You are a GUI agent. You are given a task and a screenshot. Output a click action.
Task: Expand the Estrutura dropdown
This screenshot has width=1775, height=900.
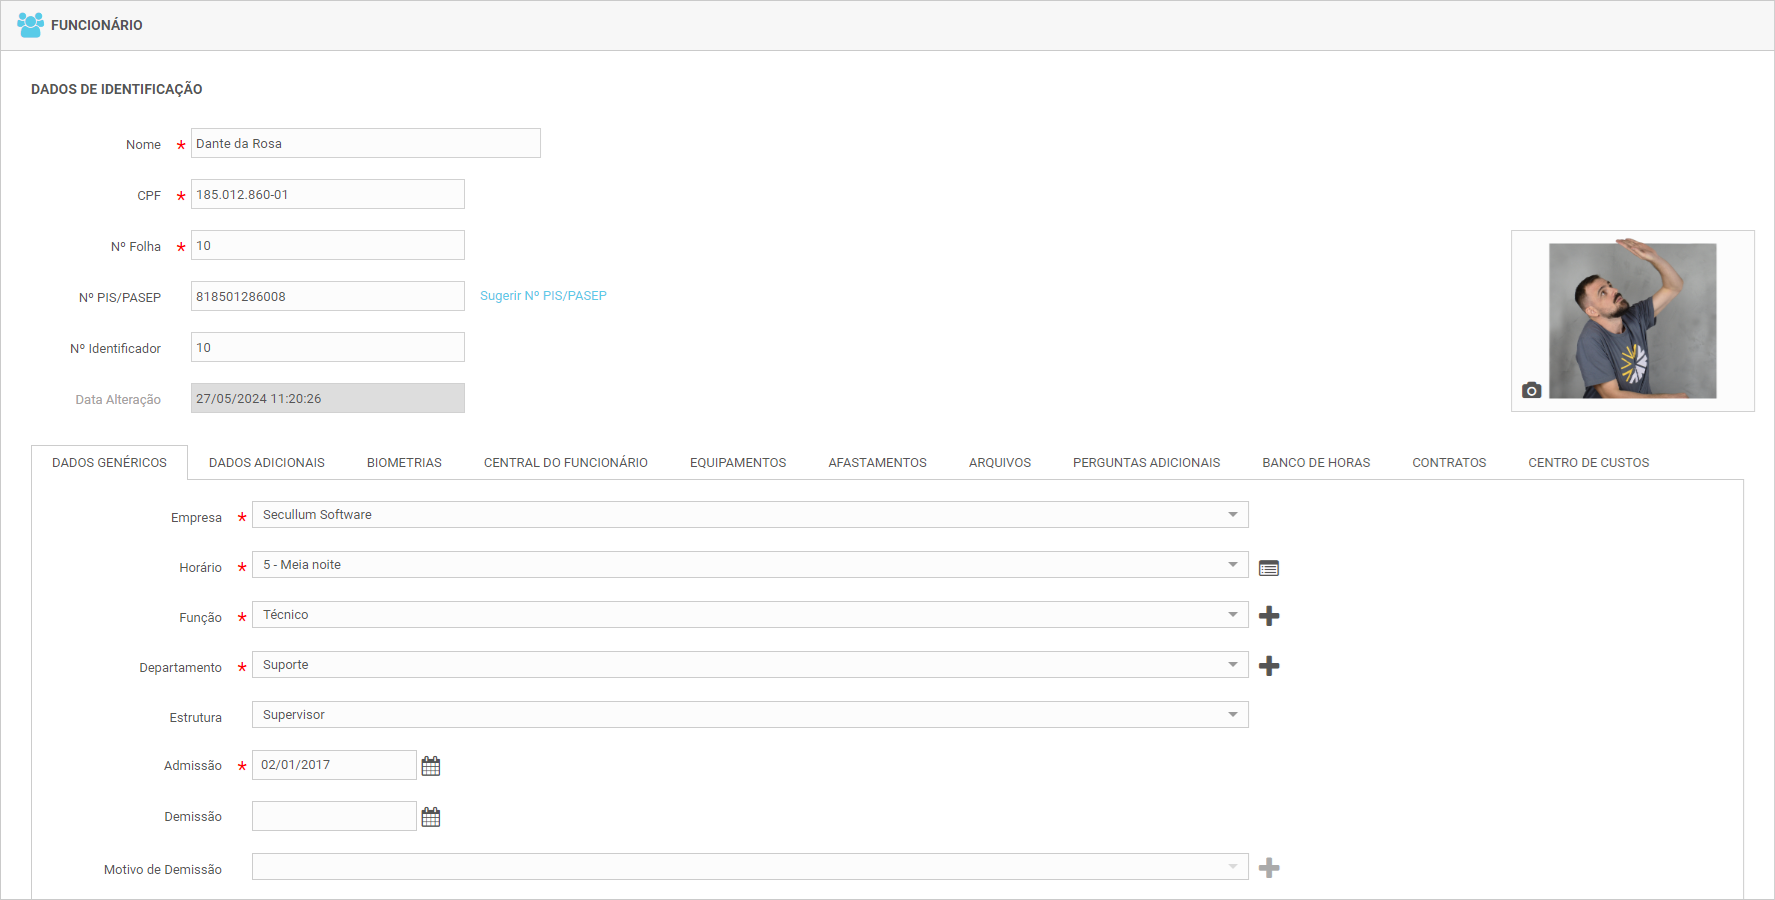click(1232, 715)
